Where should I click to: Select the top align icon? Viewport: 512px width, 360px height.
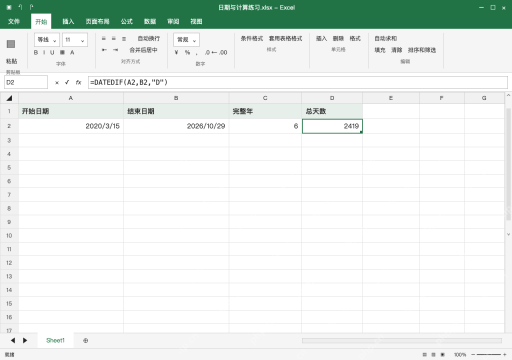tap(104, 39)
